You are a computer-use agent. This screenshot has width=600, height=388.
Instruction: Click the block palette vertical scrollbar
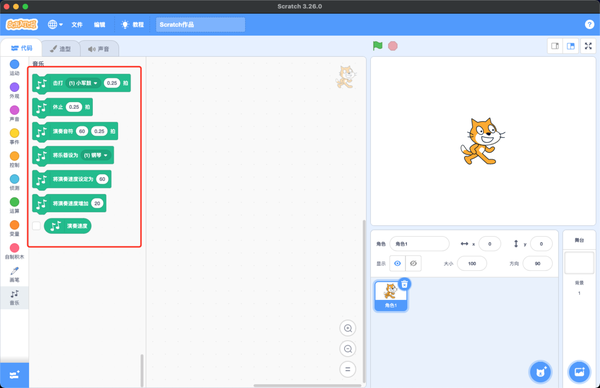[x=142, y=370]
